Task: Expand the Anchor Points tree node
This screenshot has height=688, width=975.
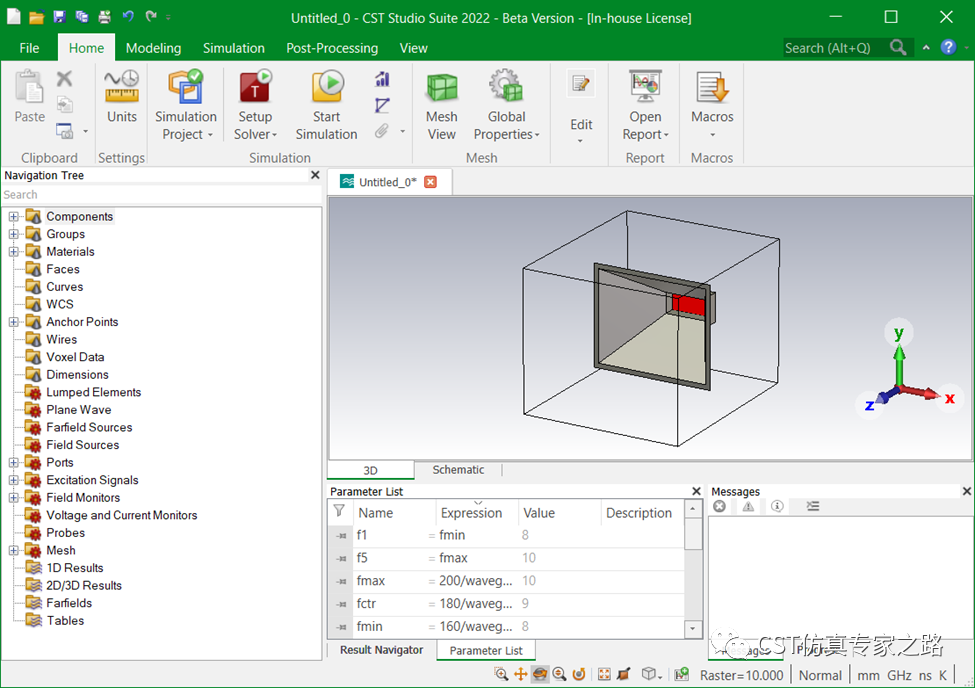Action: point(14,322)
